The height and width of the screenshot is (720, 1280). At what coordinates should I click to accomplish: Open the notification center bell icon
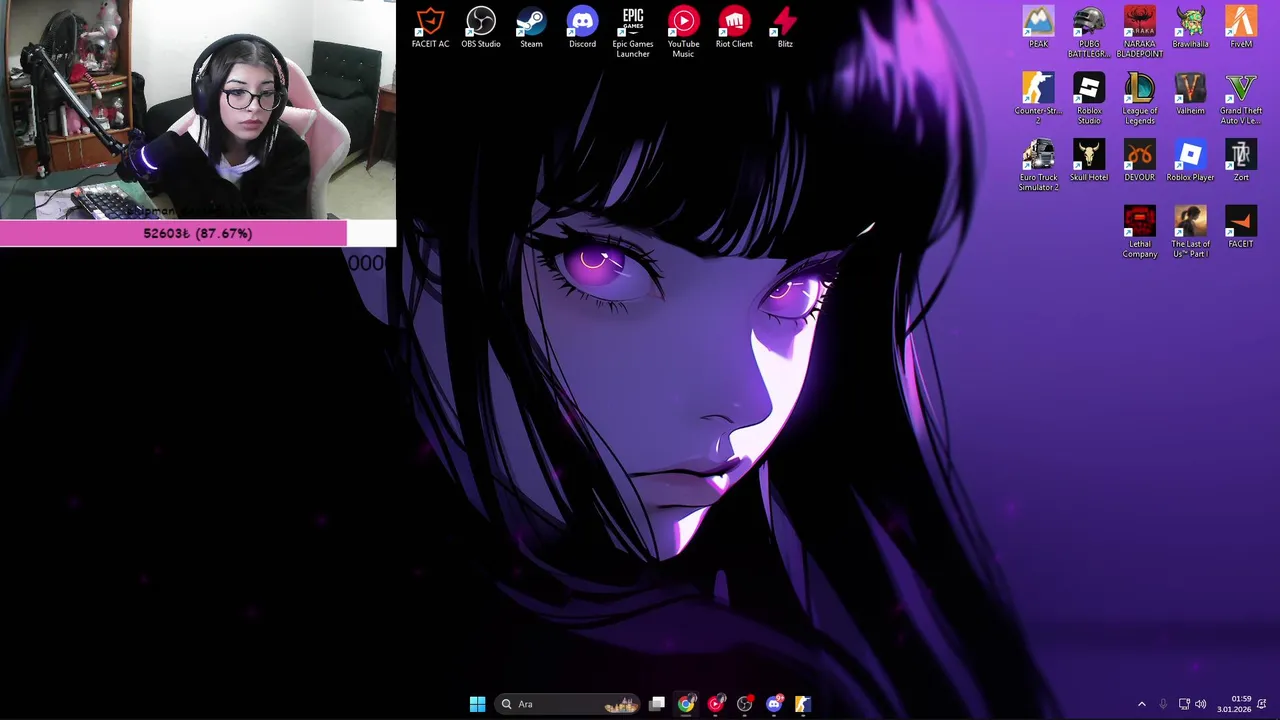click(1262, 704)
